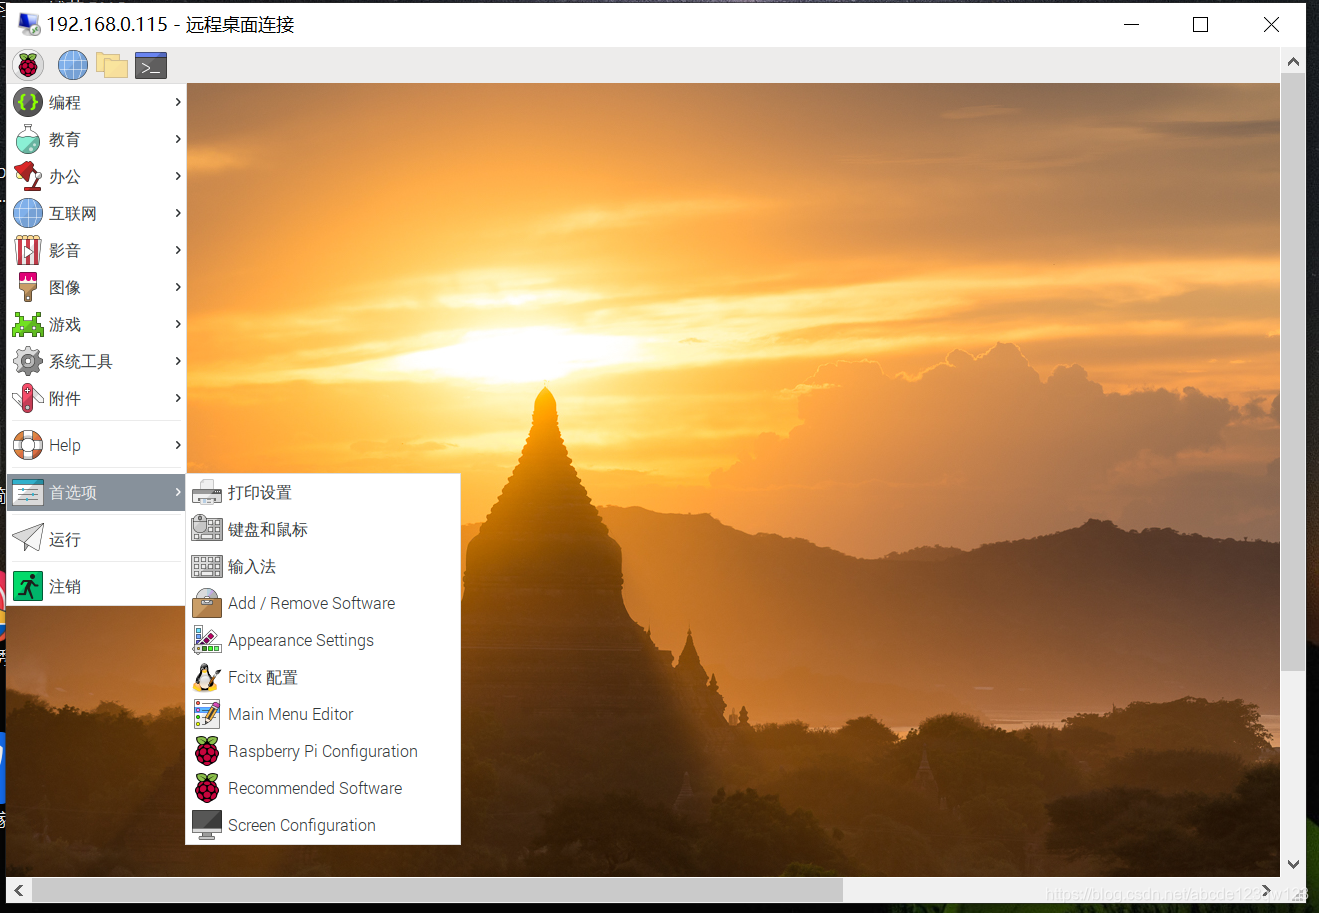Viewport: 1319px width, 913px height.
Task: Click the 办公 desk lamp icon
Action: pyautogui.click(x=28, y=176)
